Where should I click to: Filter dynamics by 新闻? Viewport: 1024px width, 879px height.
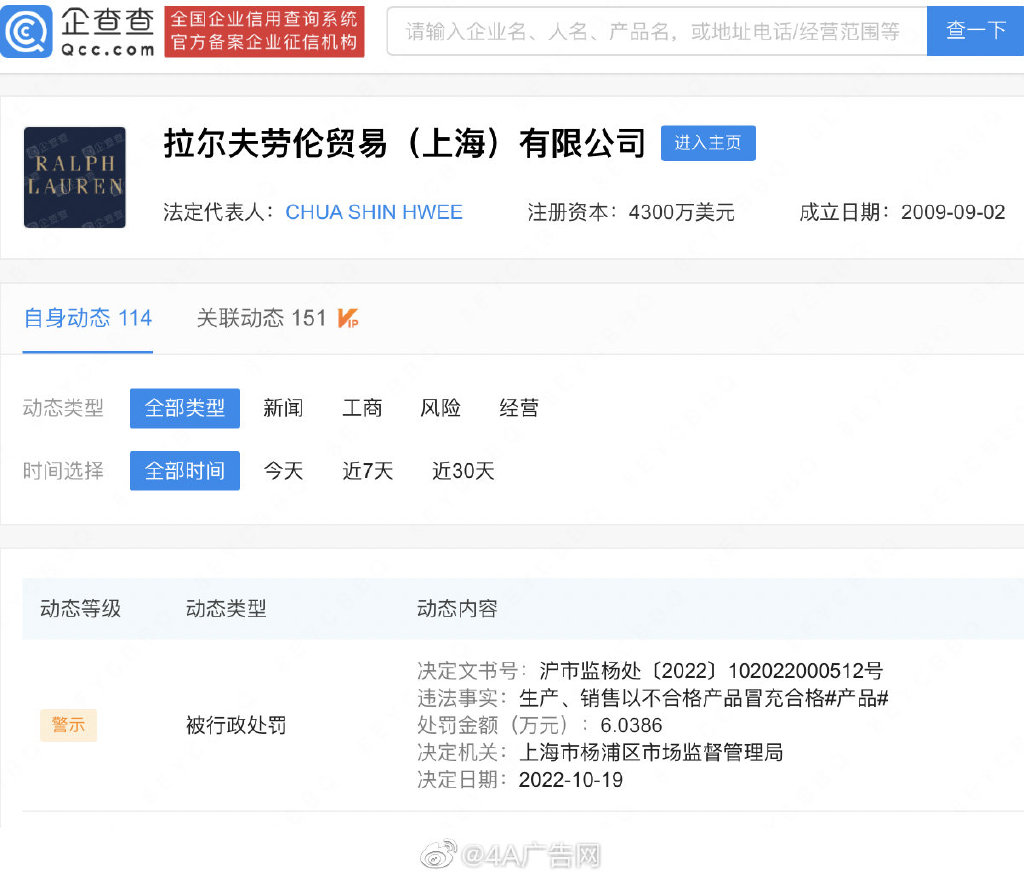[x=283, y=408]
